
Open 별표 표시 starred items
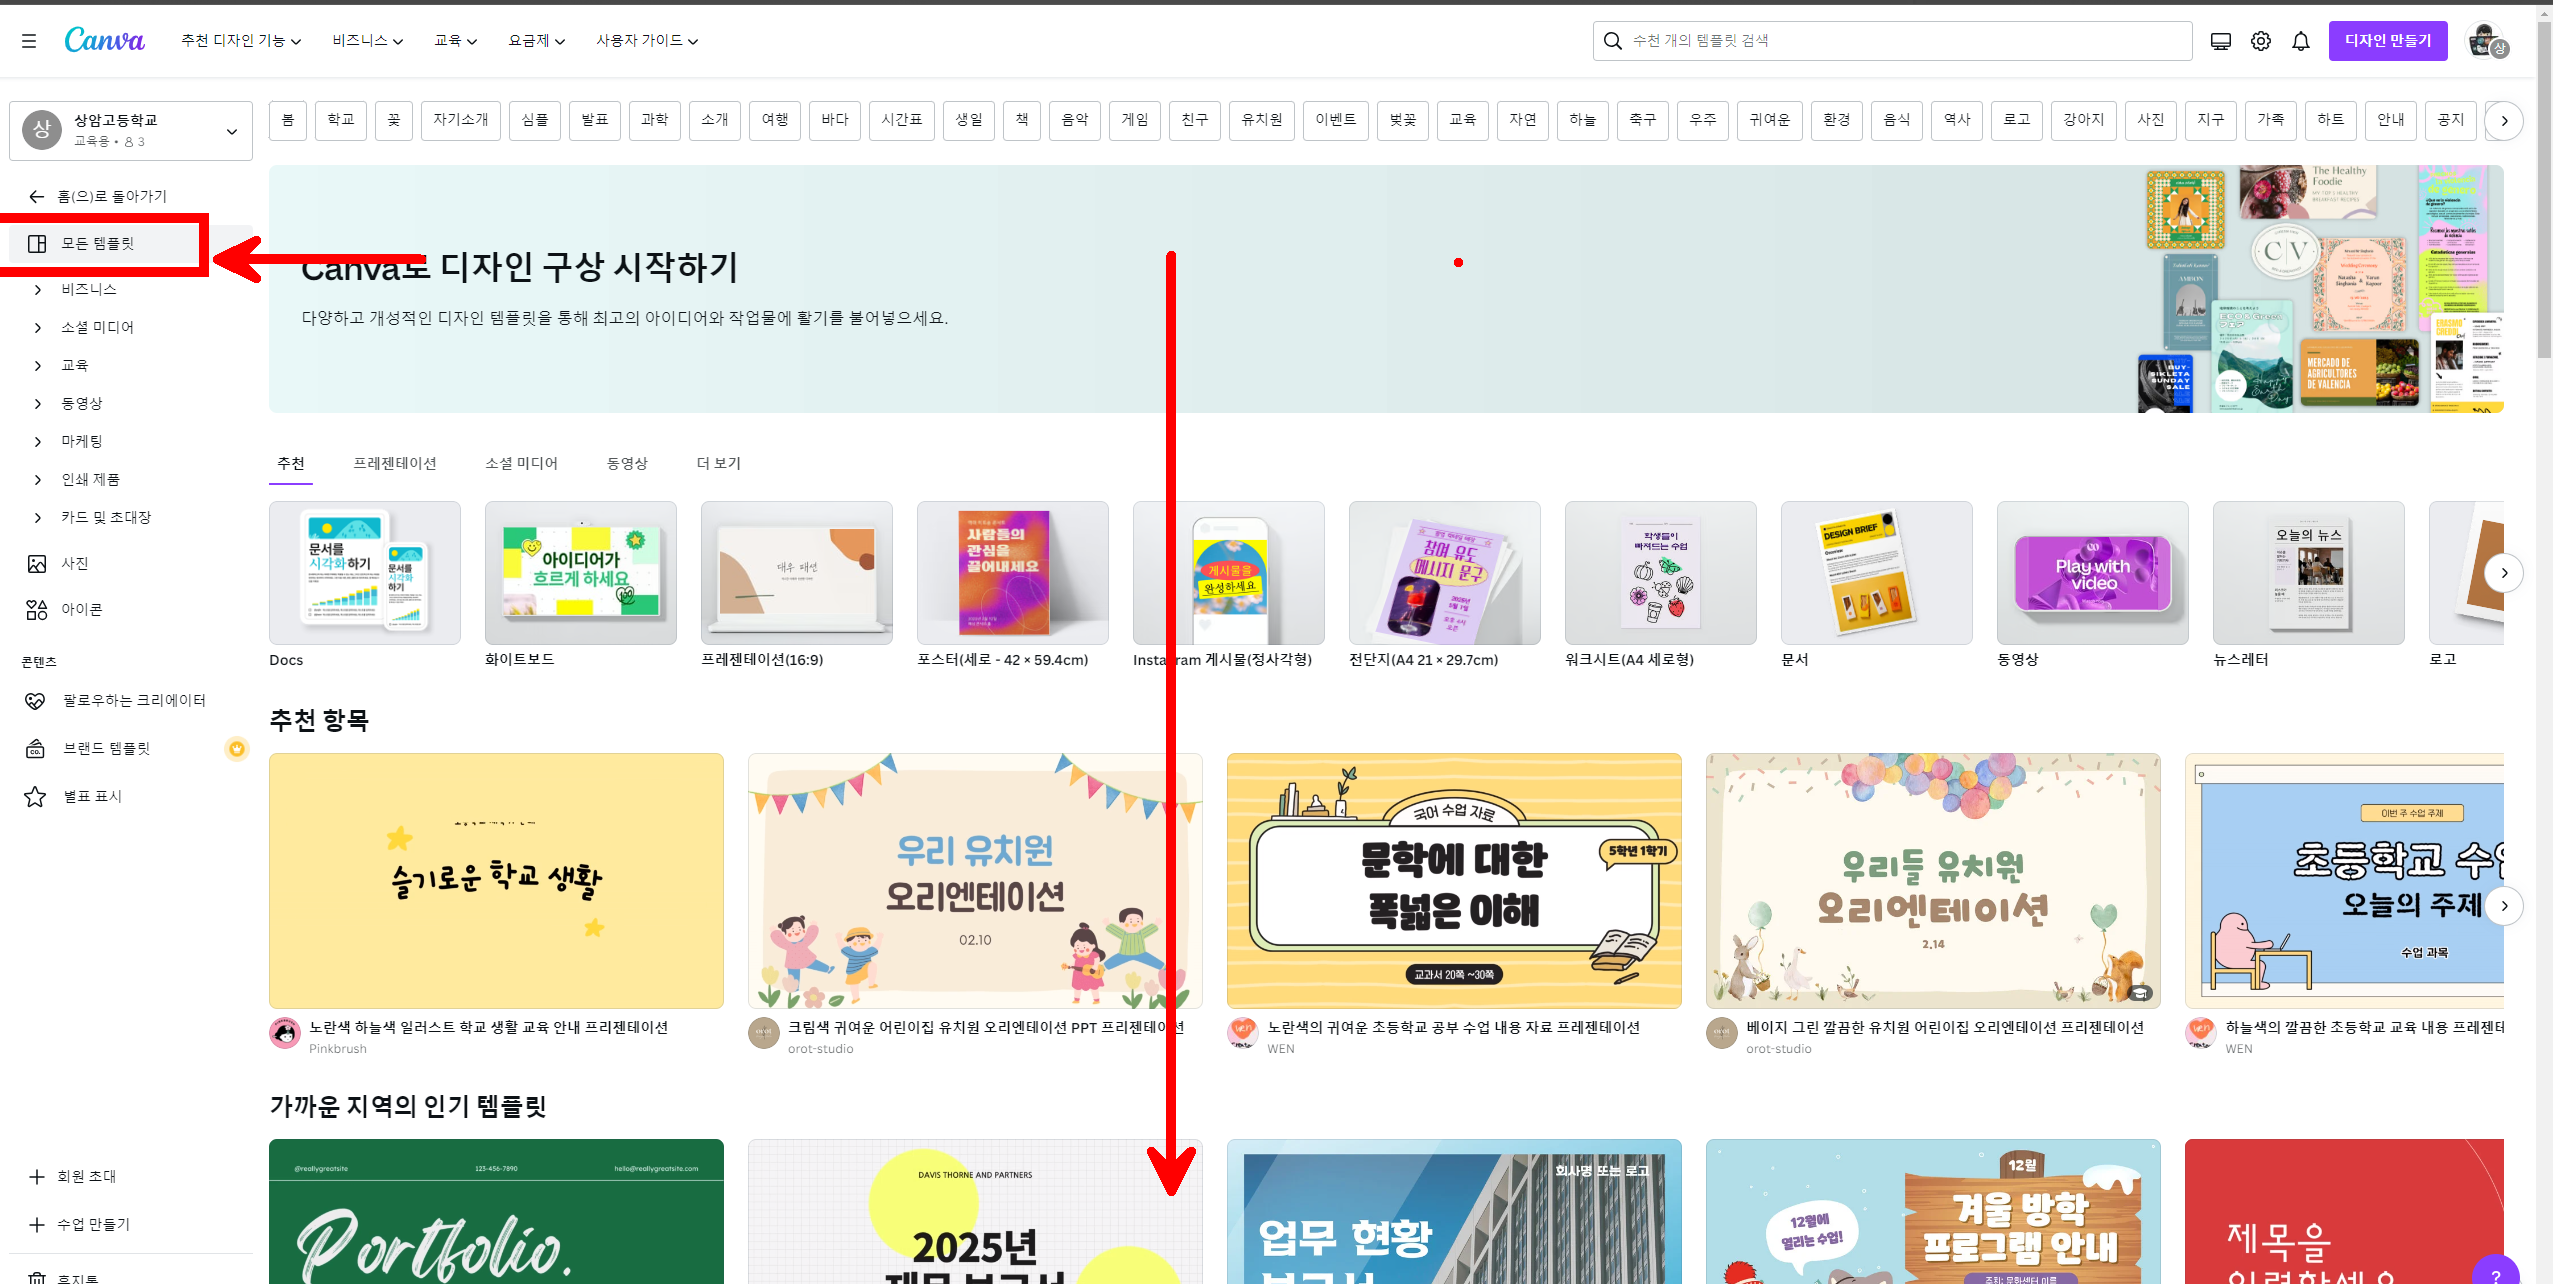tap(92, 796)
